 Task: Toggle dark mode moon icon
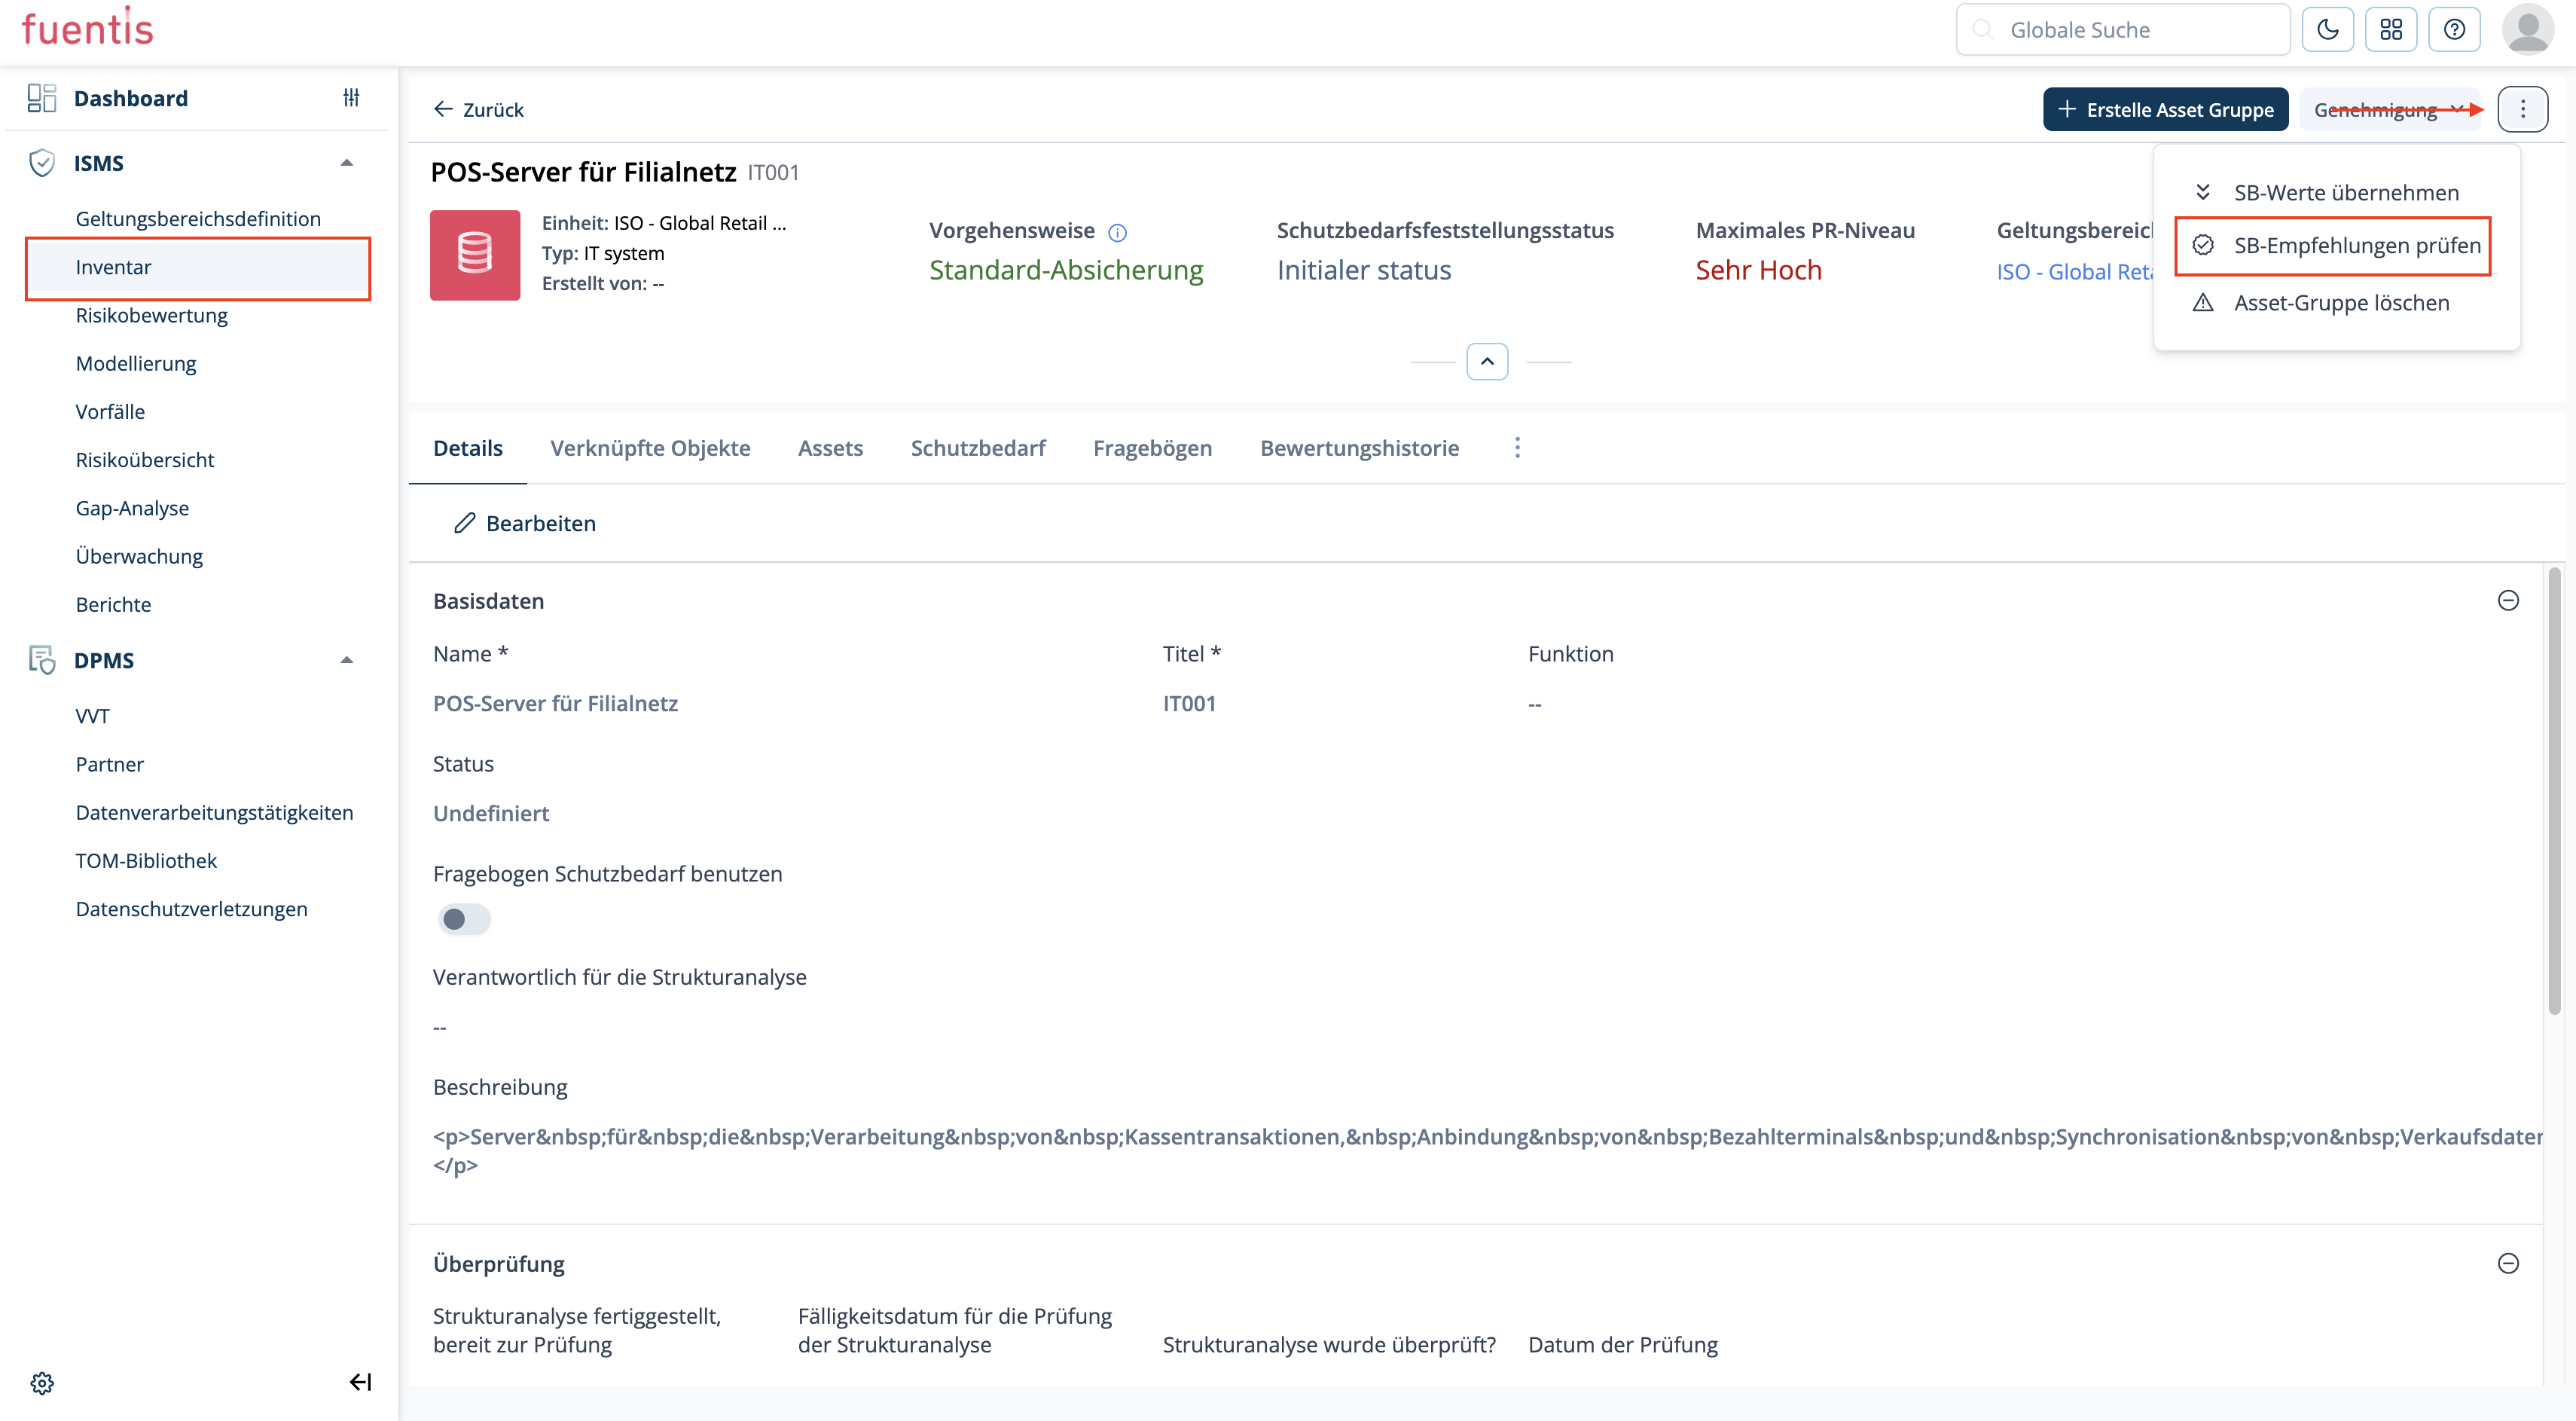[x=2327, y=30]
